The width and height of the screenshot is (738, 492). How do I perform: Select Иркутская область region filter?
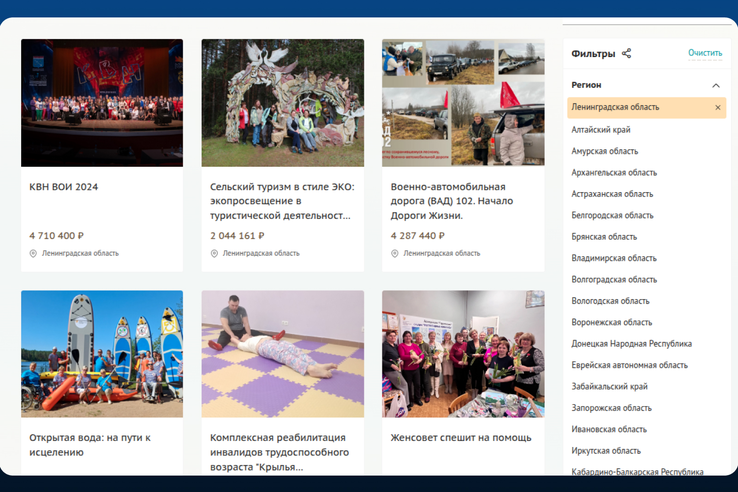point(606,451)
